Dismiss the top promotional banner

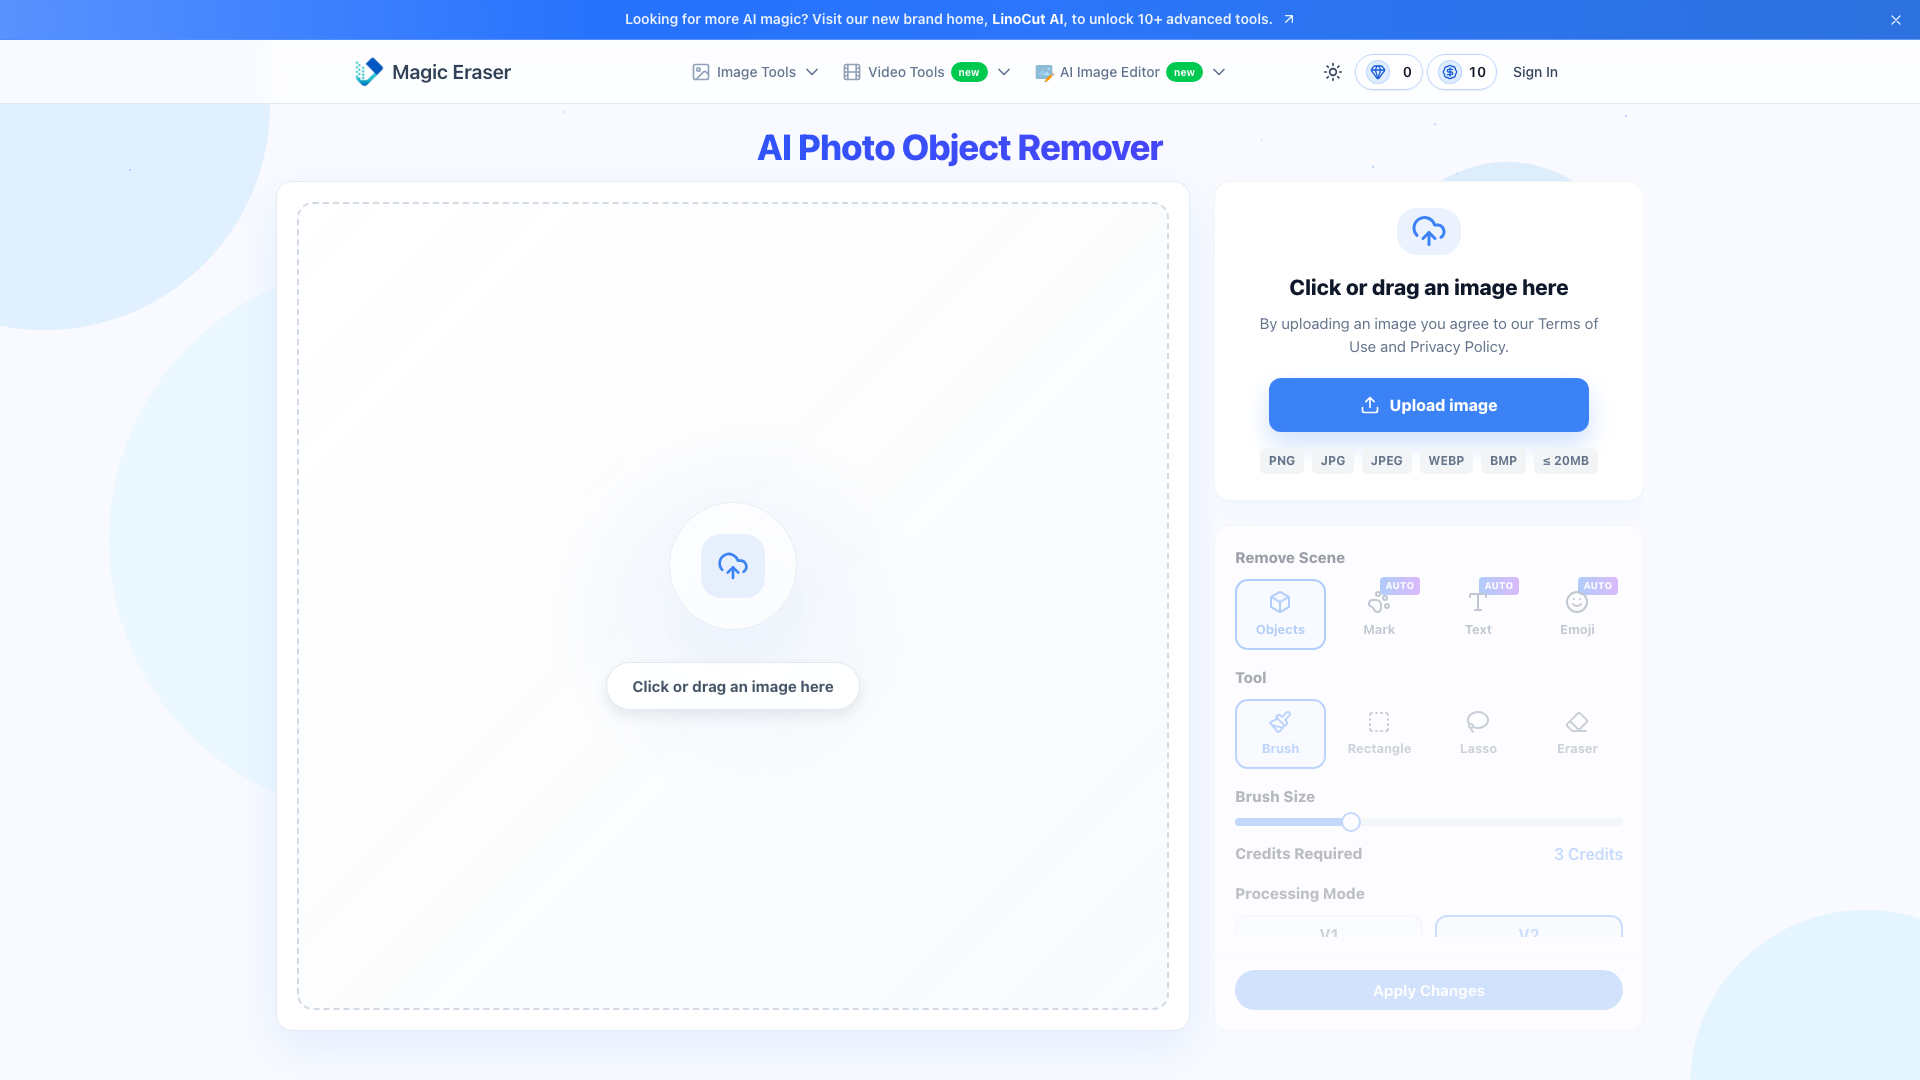[x=1896, y=20]
